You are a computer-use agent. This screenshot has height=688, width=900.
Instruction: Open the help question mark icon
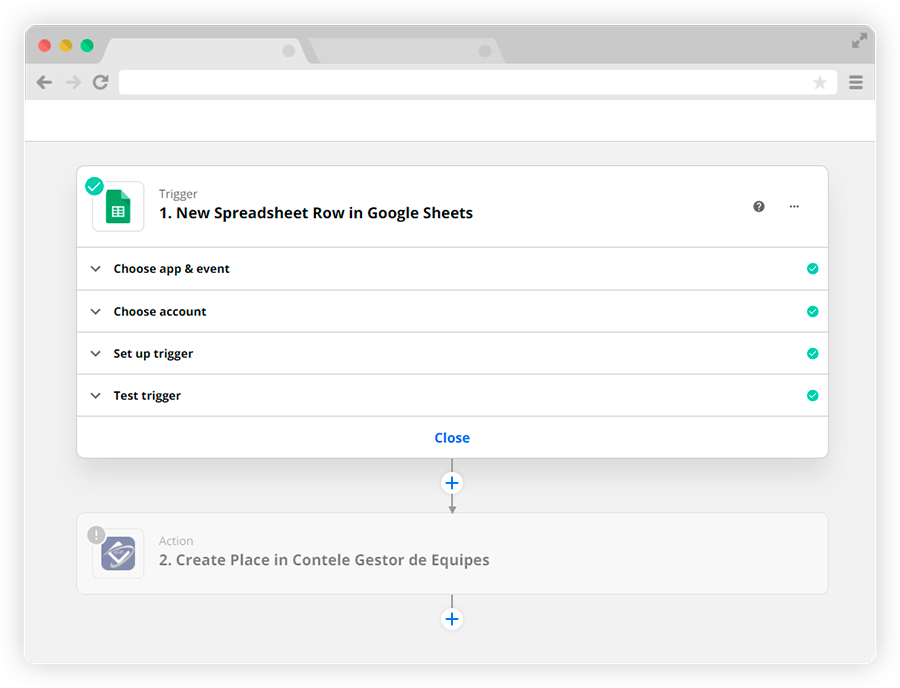pyautogui.click(x=759, y=207)
